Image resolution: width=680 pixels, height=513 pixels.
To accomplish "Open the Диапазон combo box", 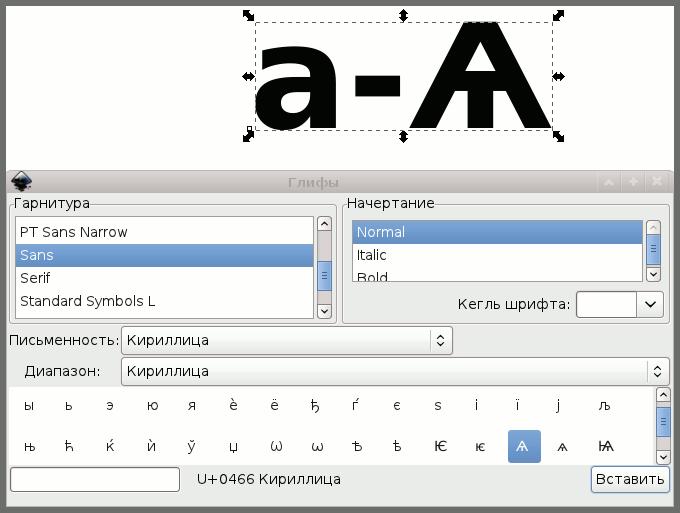I will (395, 372).
